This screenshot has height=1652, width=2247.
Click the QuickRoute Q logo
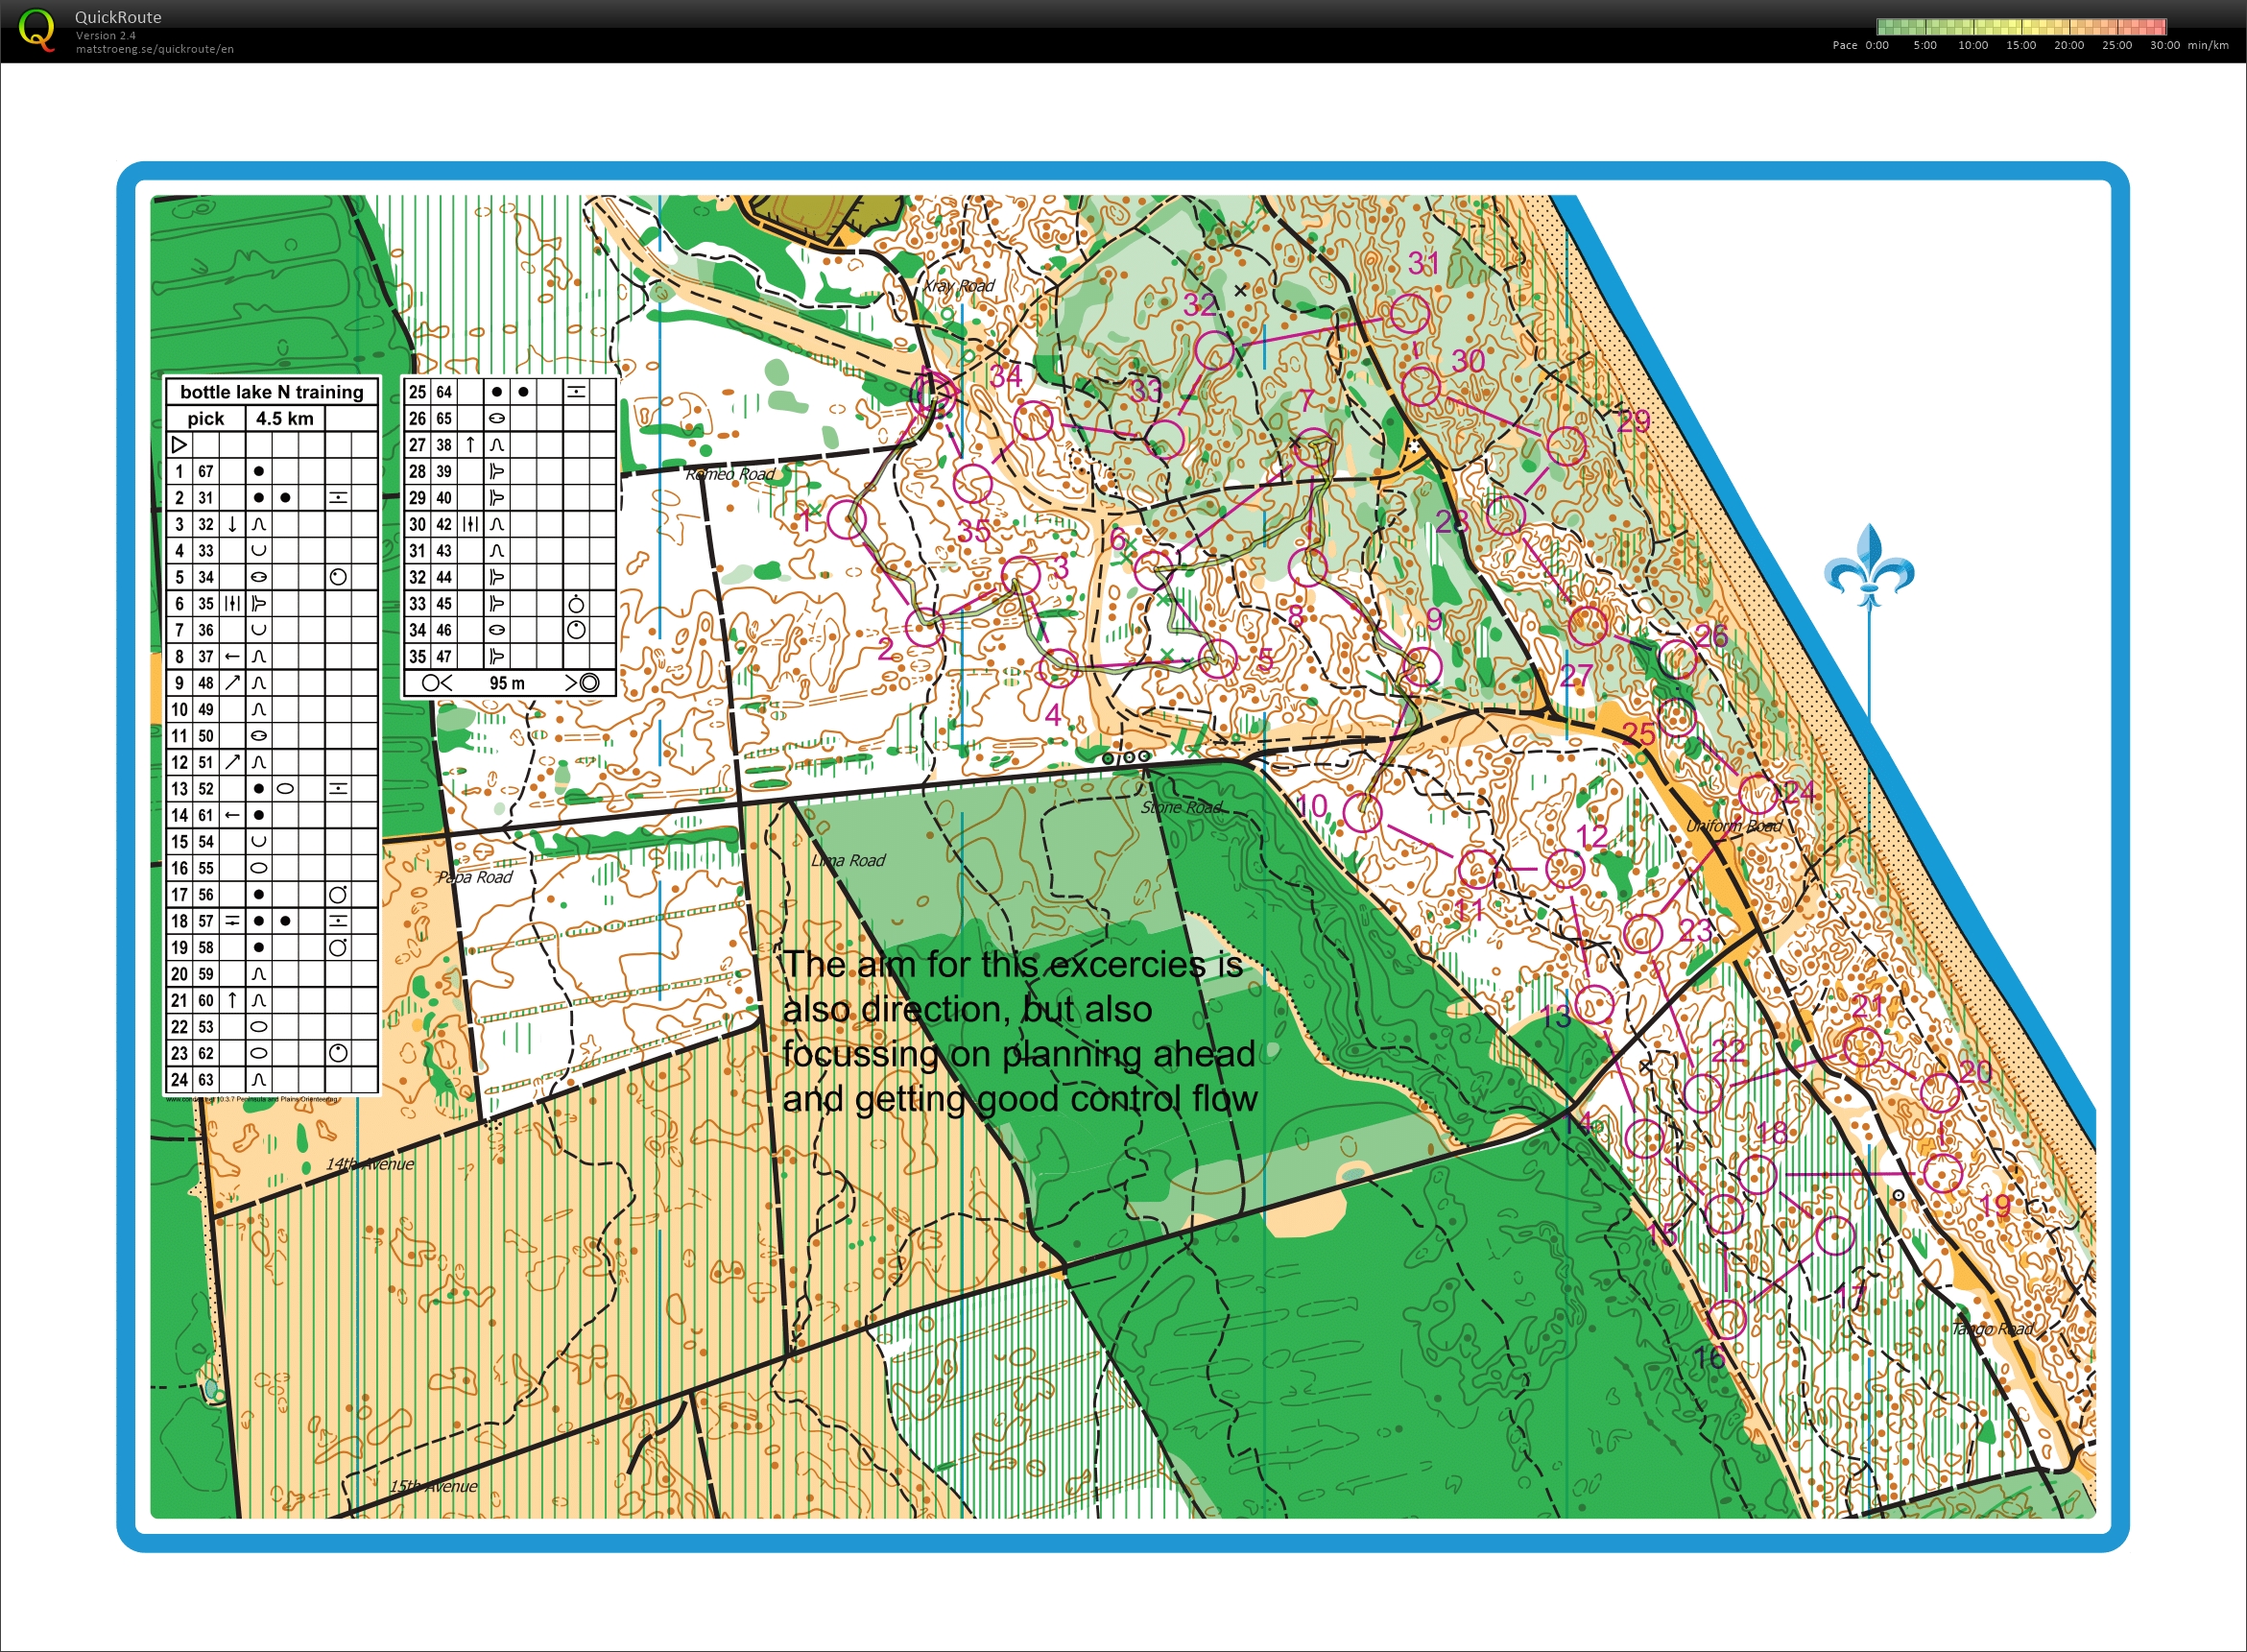point(37,30)
